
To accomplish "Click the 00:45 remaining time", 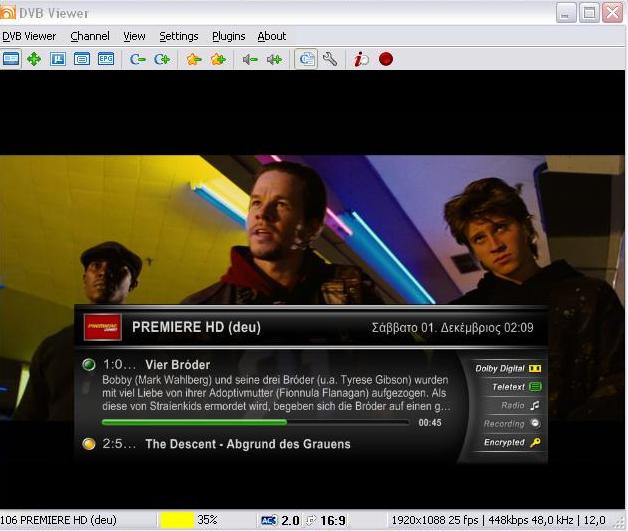I will (x=430, y=422).
